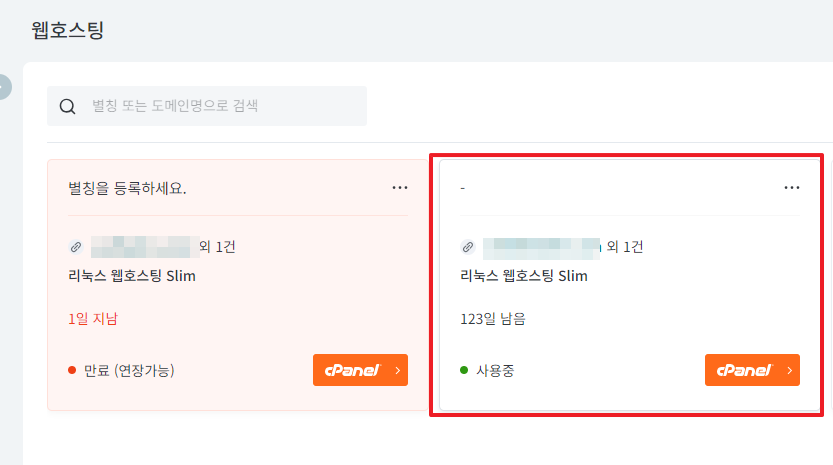Click the link icon on the expired card
Viewport: 833px width, 465px height.
[76, 247]
